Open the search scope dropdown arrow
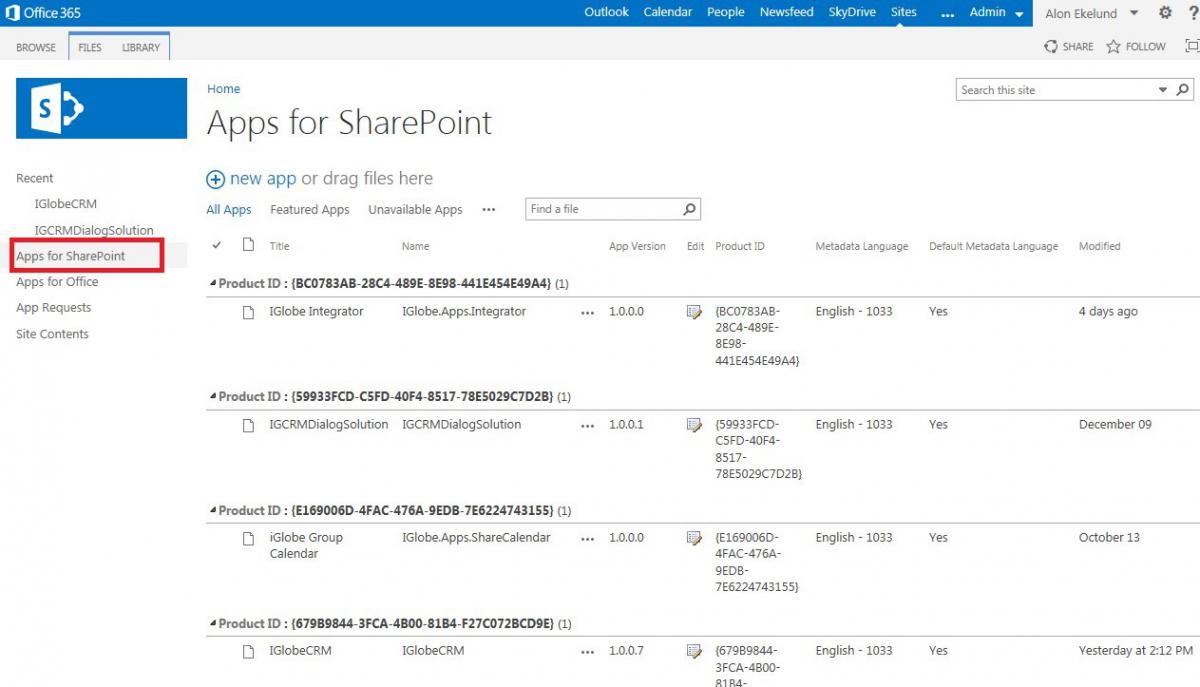The image size is (1200, 687). pyautogui.click(x=1163, y=90)
